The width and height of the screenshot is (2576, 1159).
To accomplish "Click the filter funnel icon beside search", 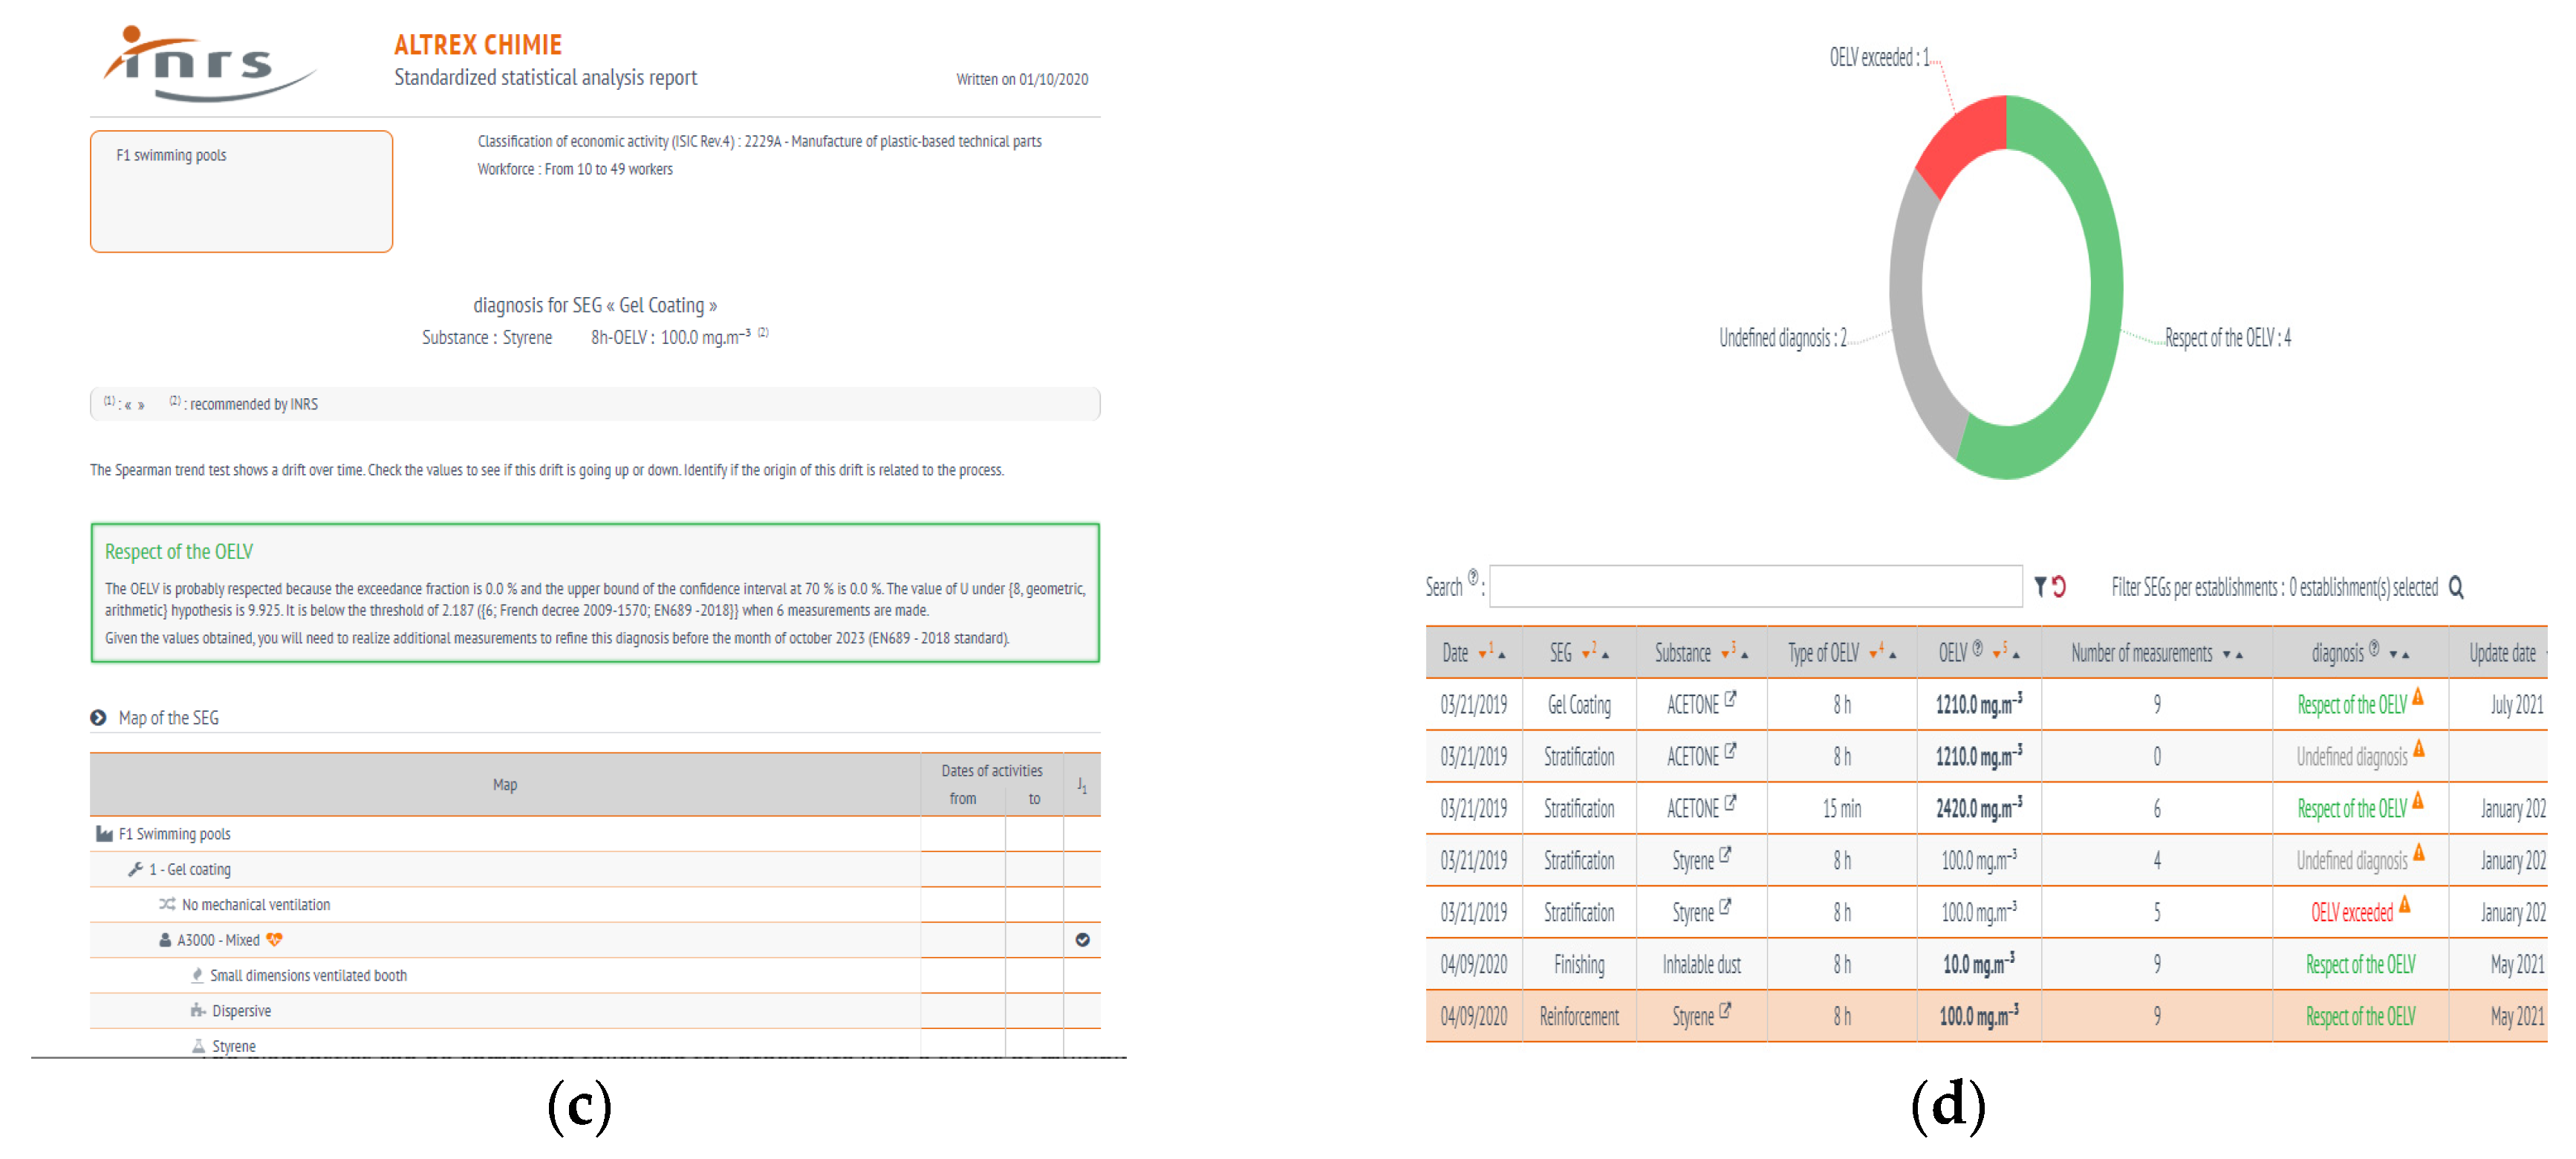I will 2041,586.
